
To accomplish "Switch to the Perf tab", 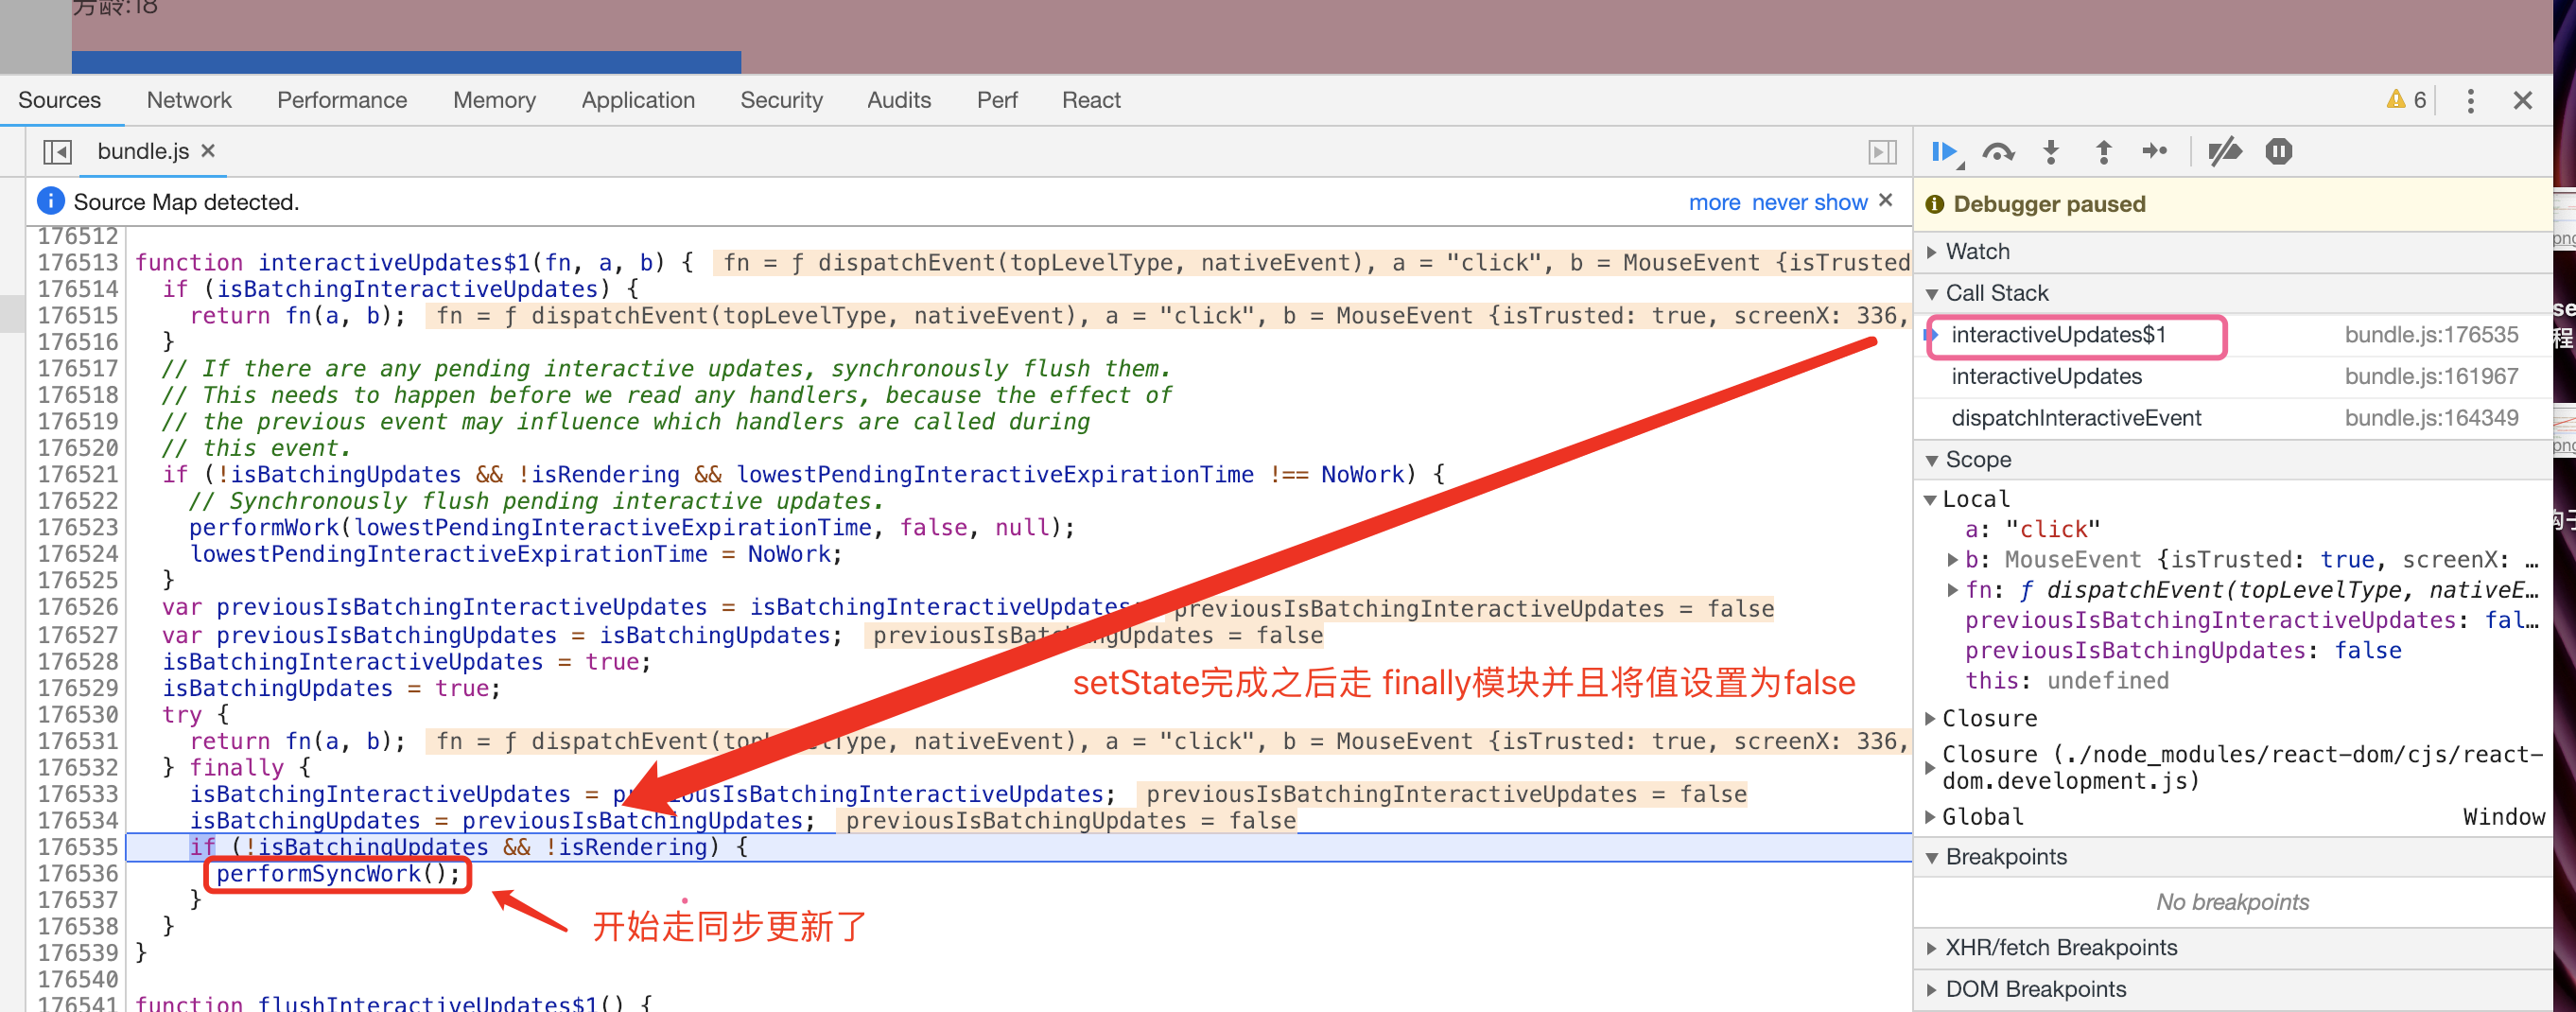I will 997,100.
